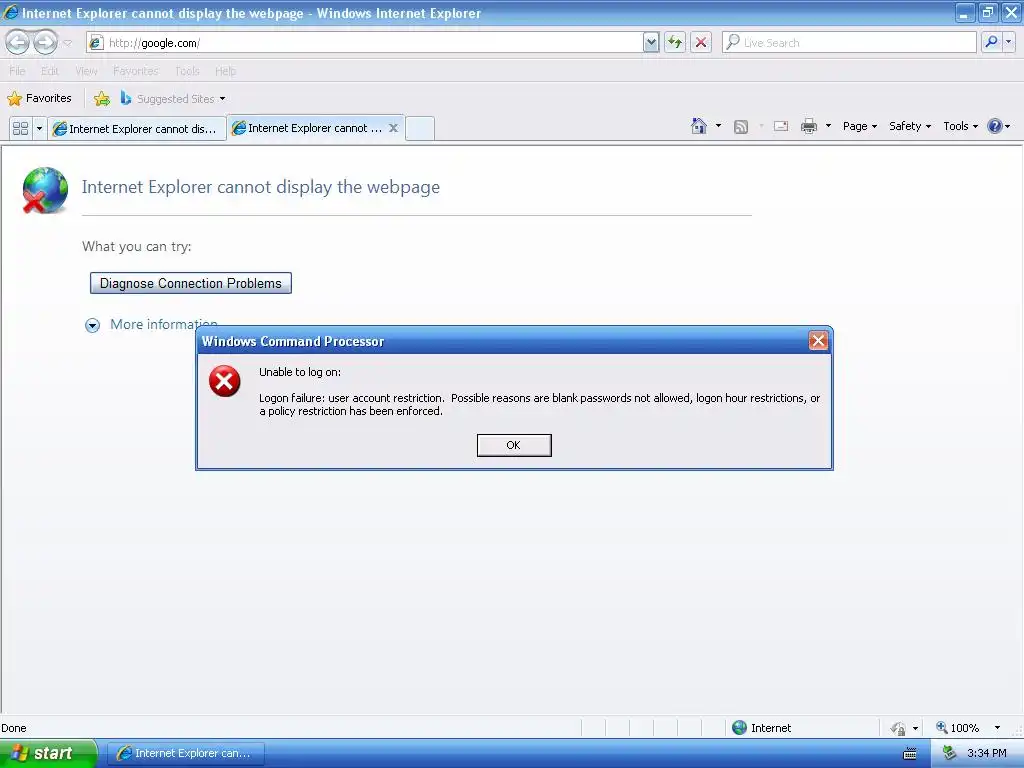The height and width of the screenshot is (768, 1024).
Task: Click the network connection tray icon
Action: point(949,753)
